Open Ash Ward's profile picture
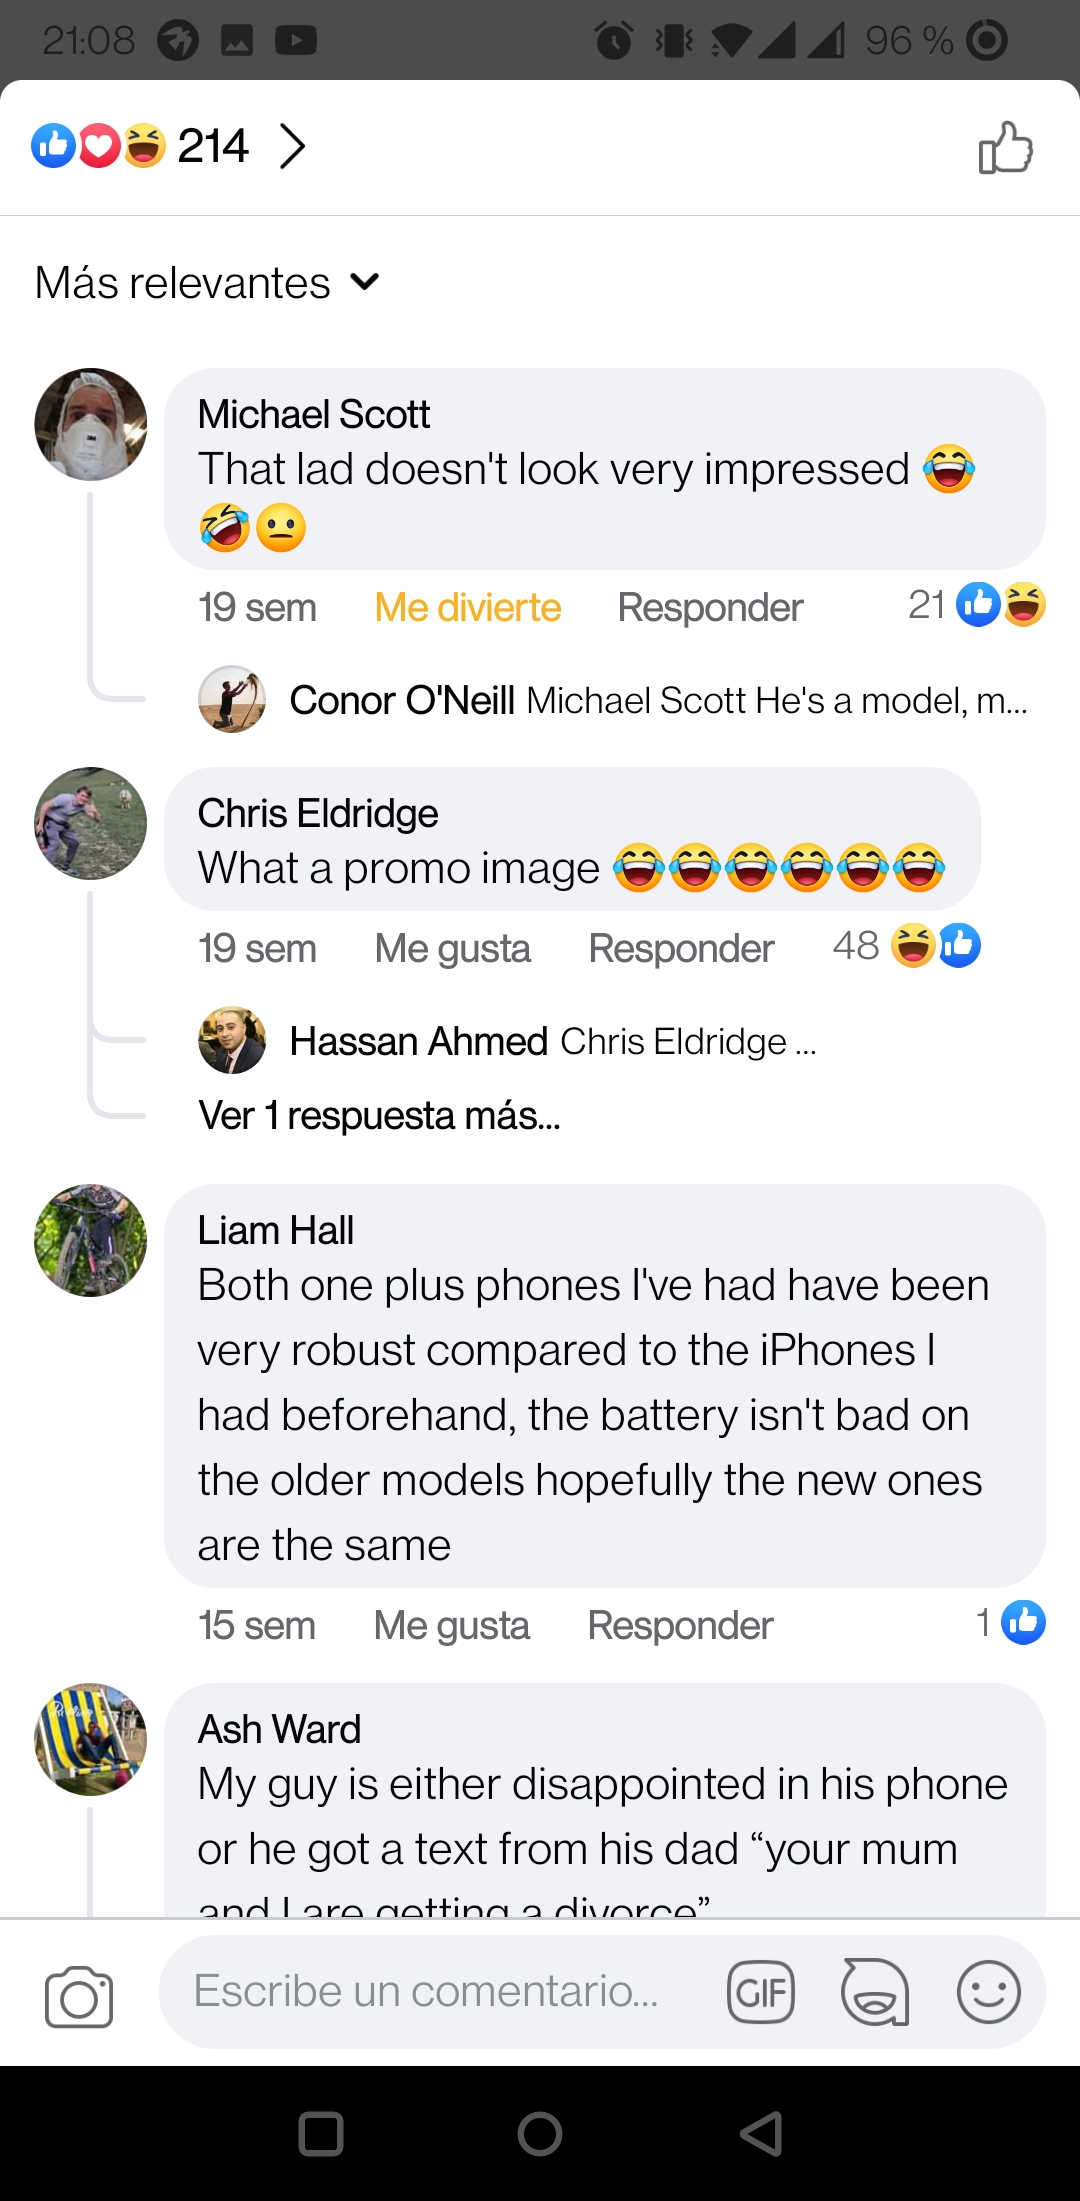The height and width of the screenshot is (2201, 1080). pos(90,1740)
